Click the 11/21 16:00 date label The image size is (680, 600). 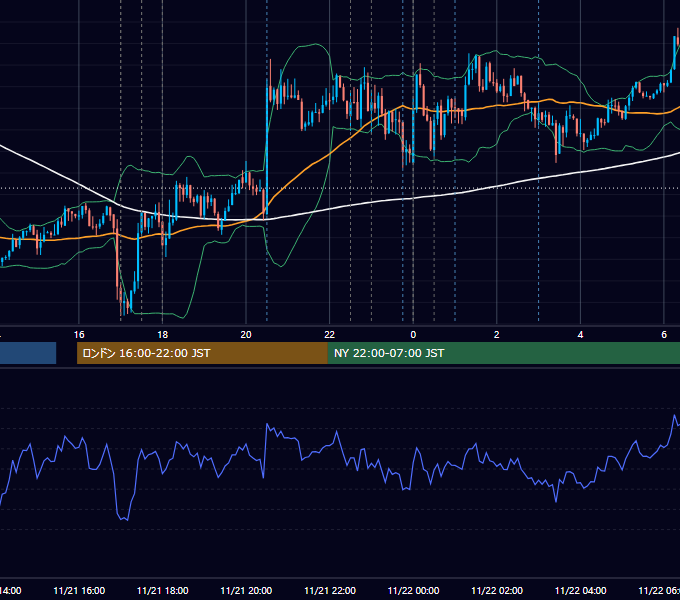click(79, 590)
